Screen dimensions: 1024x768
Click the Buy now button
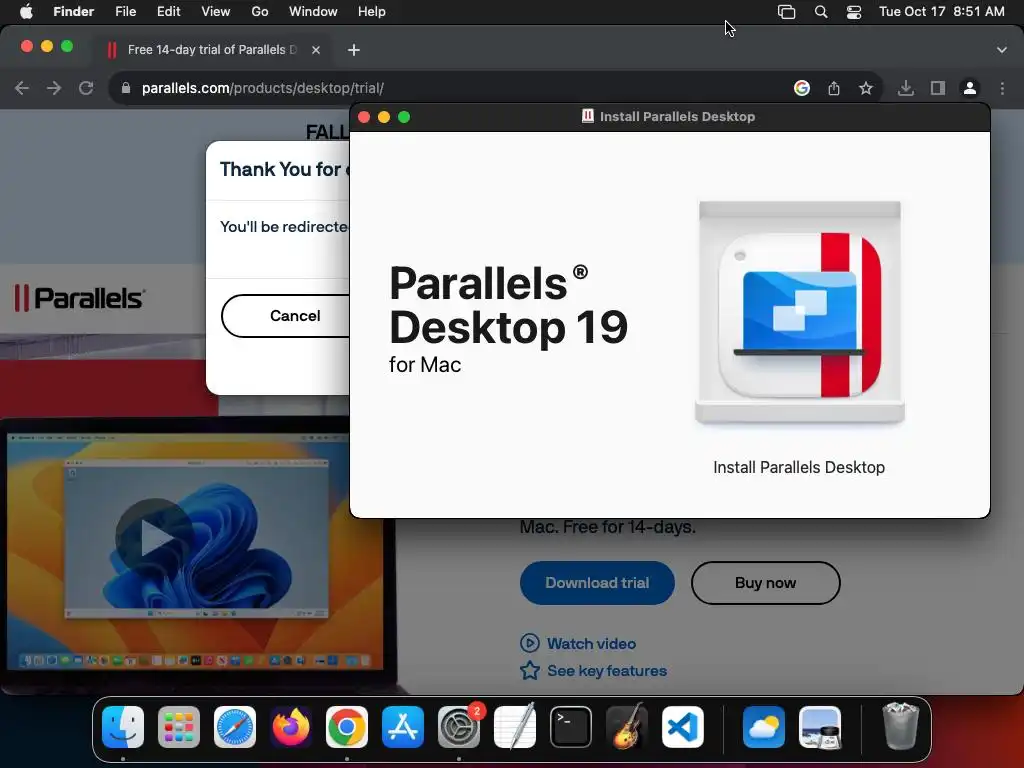(765, 583)
